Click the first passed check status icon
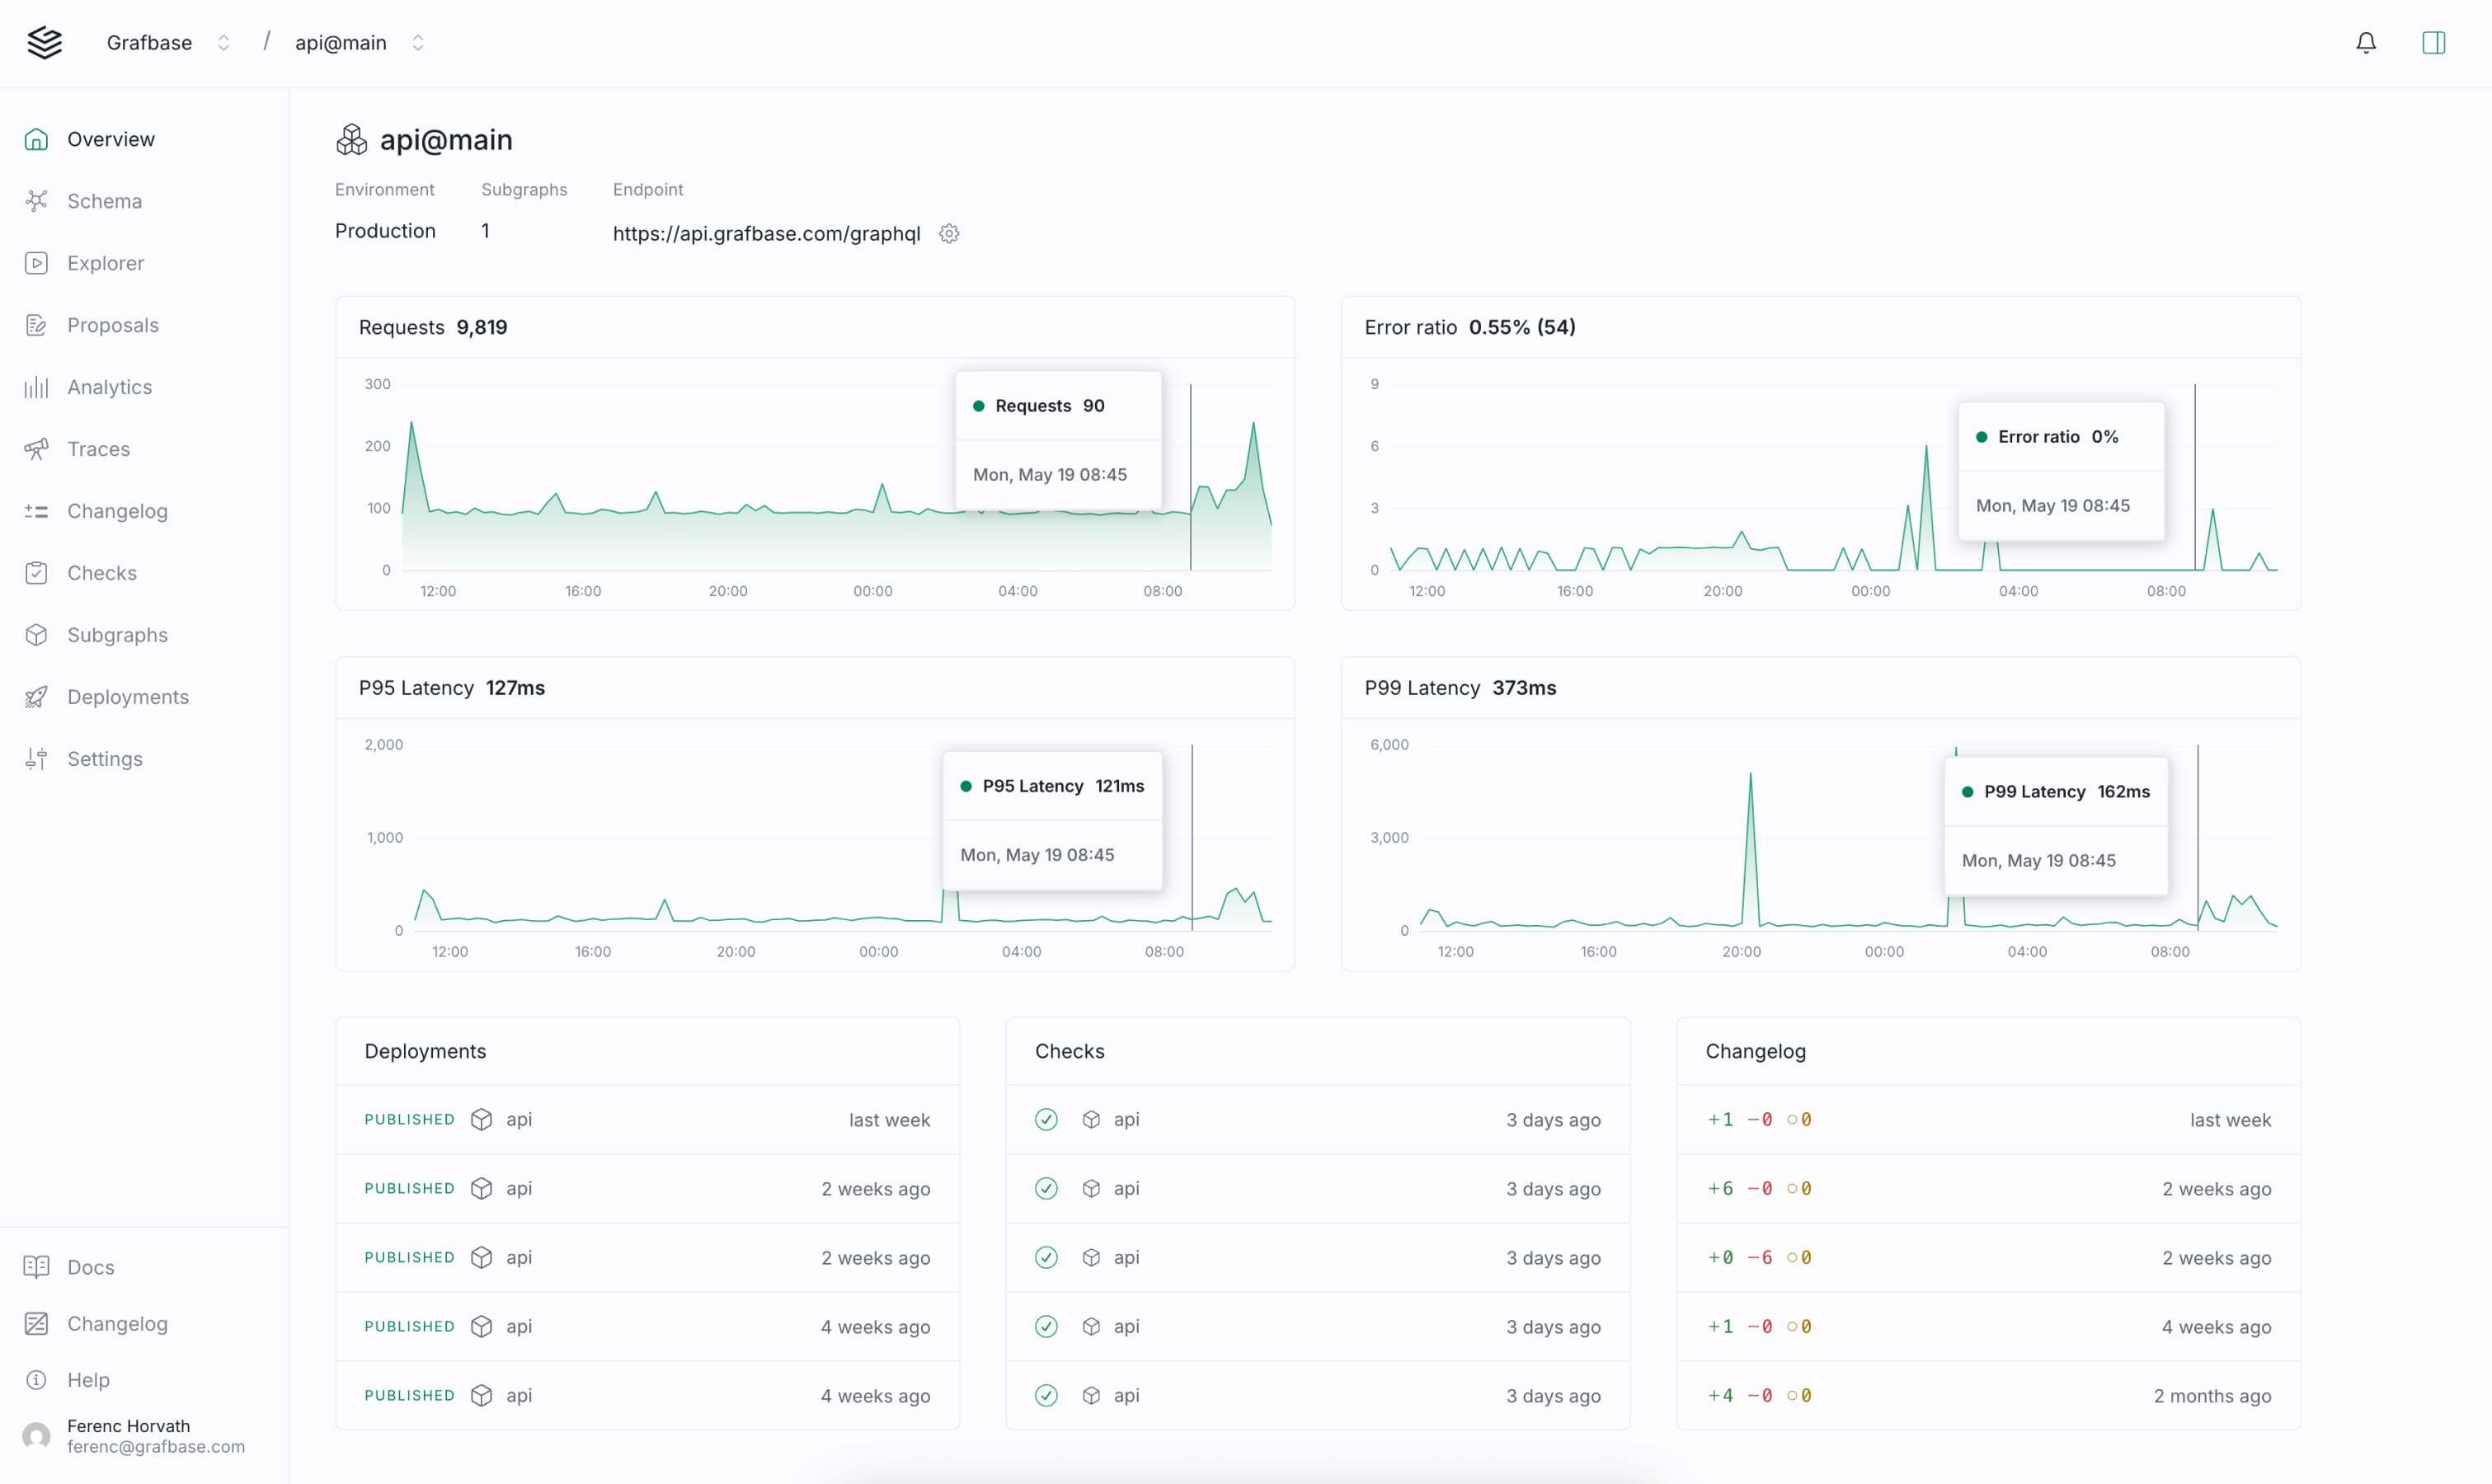 tap(1046, 1119)
